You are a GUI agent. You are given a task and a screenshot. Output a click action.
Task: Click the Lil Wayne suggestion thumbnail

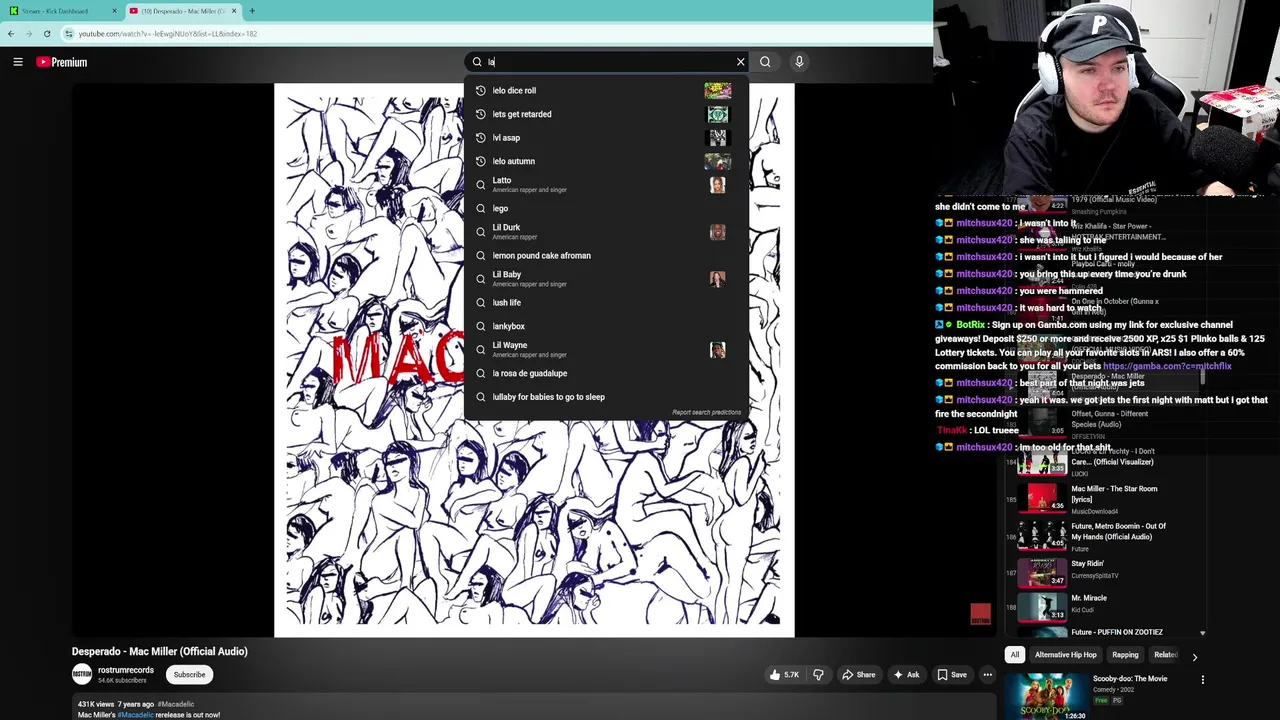point(717,349)
